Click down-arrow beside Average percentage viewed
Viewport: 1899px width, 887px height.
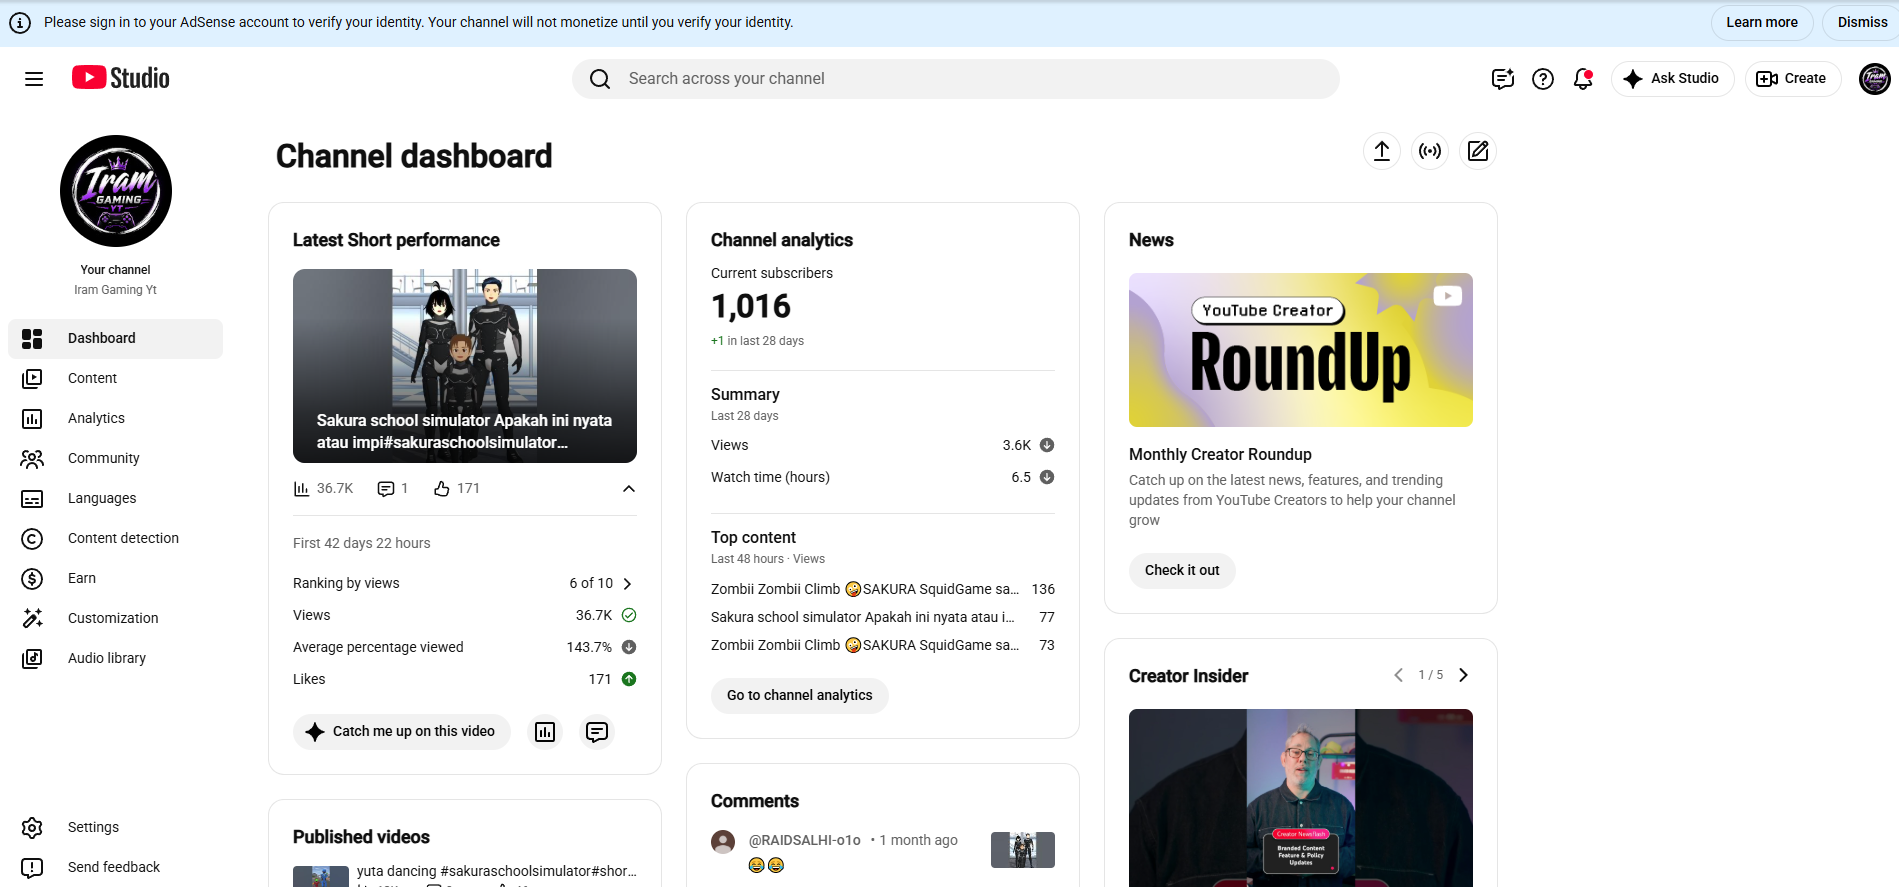(629, 647)
